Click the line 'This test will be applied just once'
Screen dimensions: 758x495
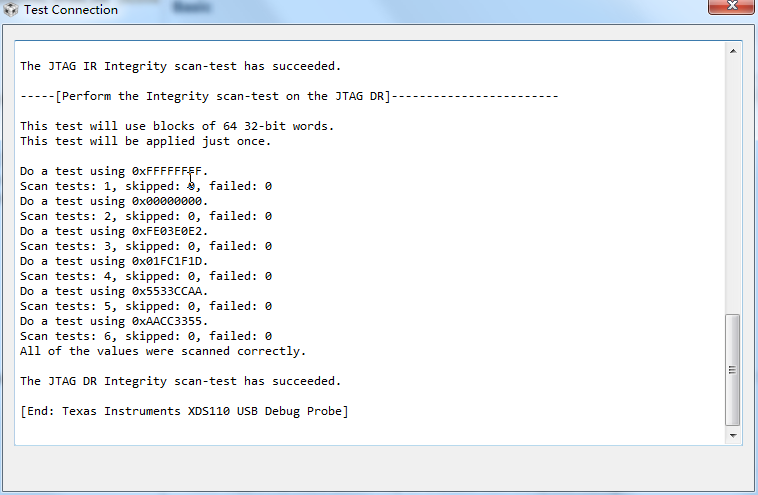coord(146,141)
